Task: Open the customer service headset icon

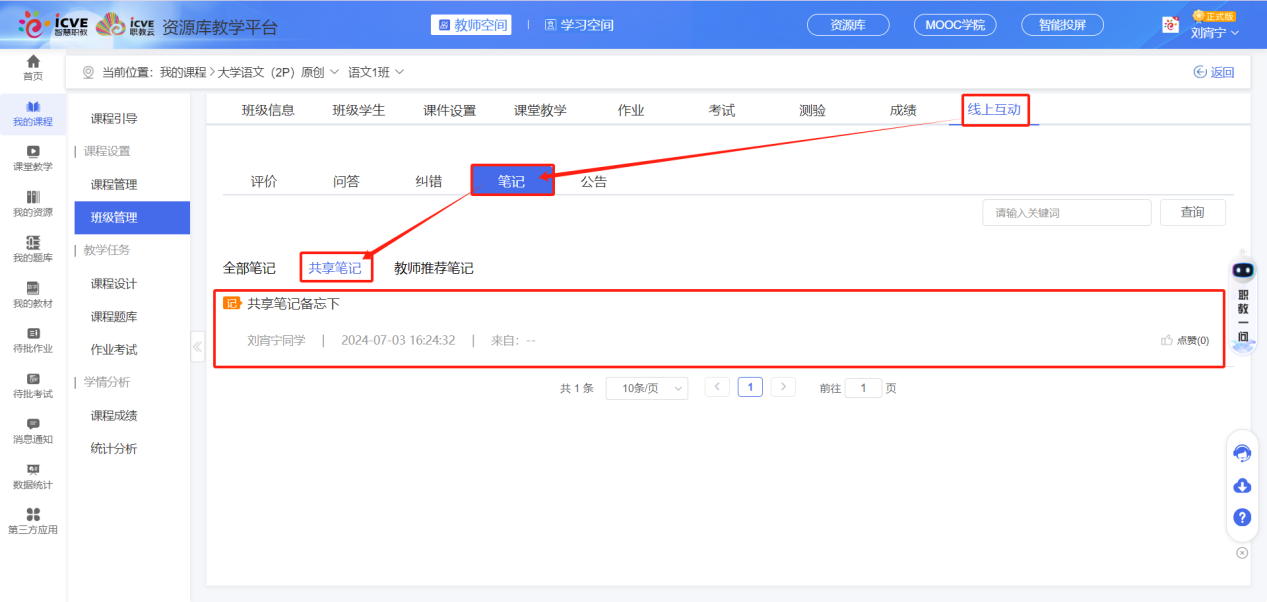Action: pyautogui.click(x=1242, y=453)
